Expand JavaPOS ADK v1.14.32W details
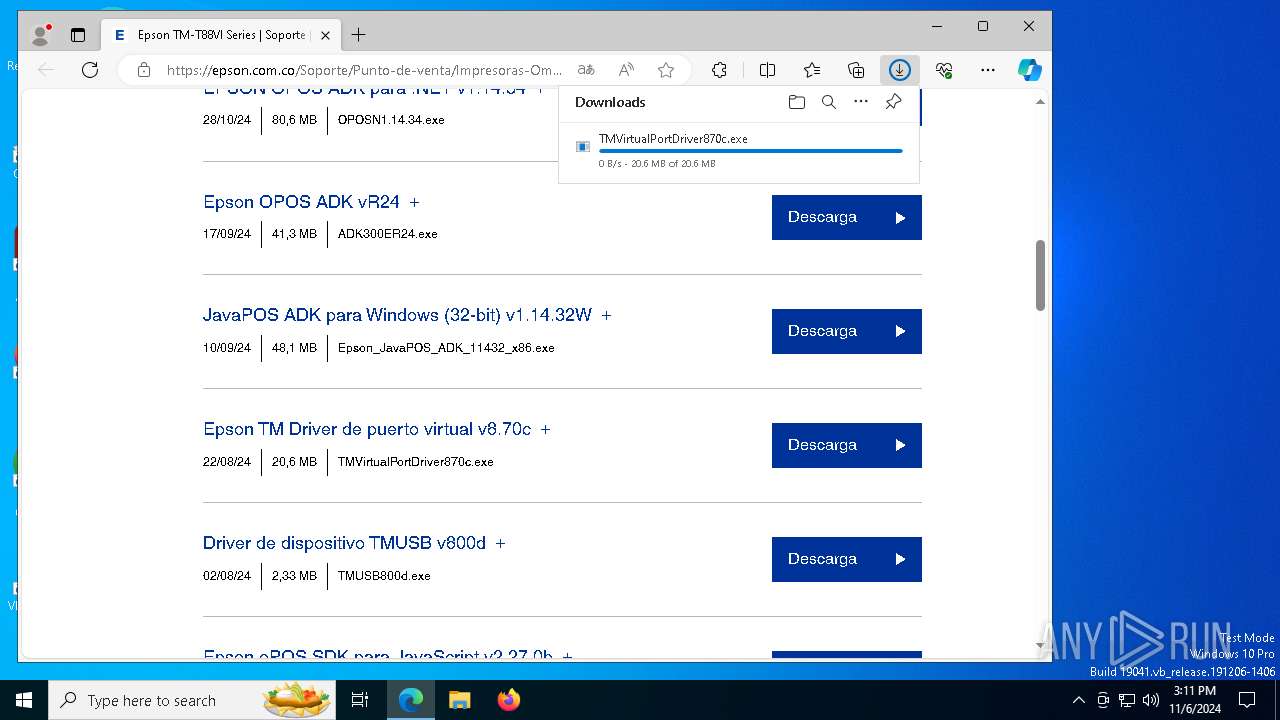Image resolution: width=1280 pixels, height=720 pixels. pyautogui.click(x=606, y=315)
